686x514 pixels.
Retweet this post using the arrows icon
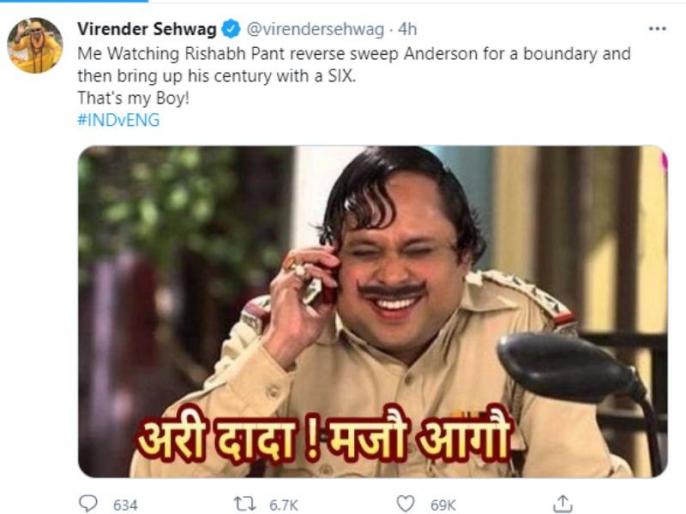[x=245, y=504]
